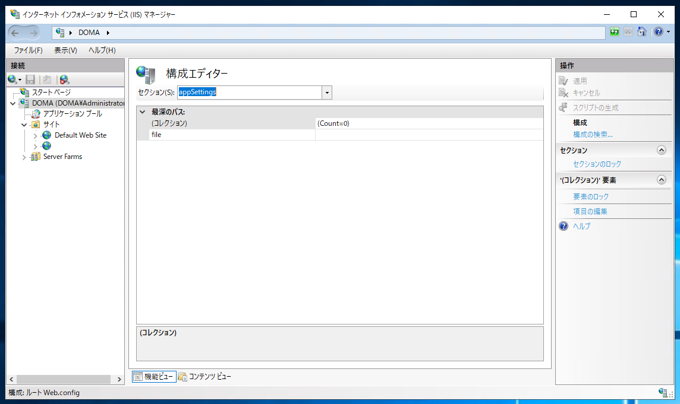Open the 表示(V) menu
Image resolution: width=680 pixels, height=404 pixels.
point(65,50)
